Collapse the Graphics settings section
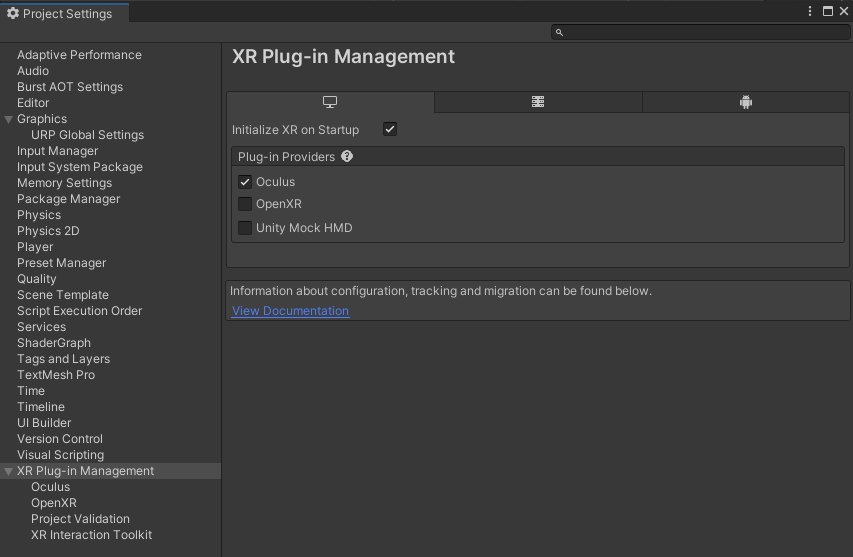Viewport: 853px width, 557px height. coord(9,119)
